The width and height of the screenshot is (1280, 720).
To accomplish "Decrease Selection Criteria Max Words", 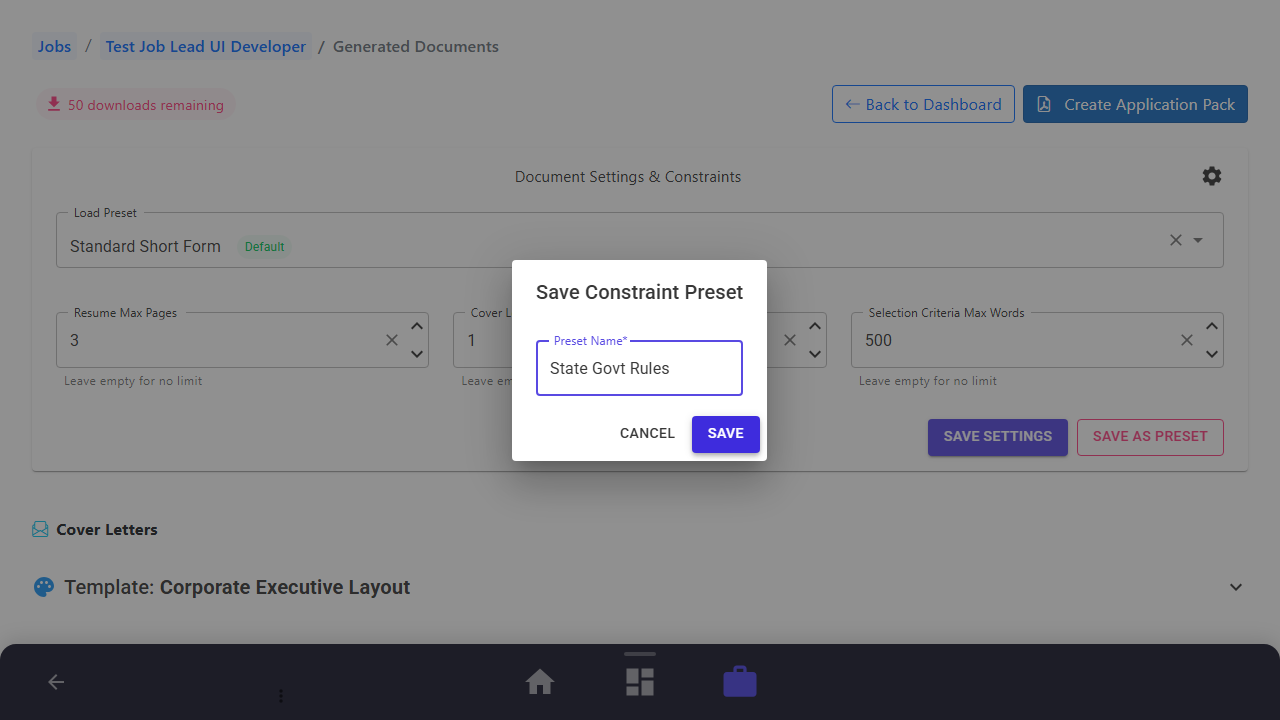I will click(1212, 354).
